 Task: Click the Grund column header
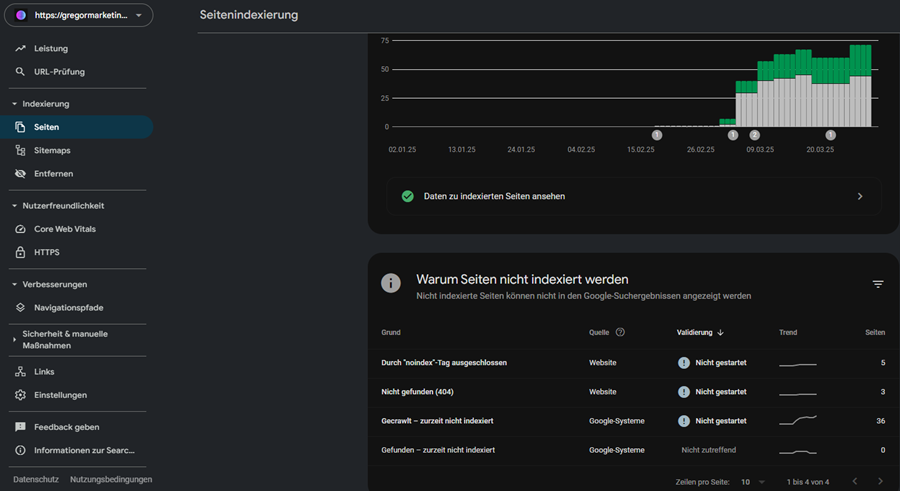point(391,333)
